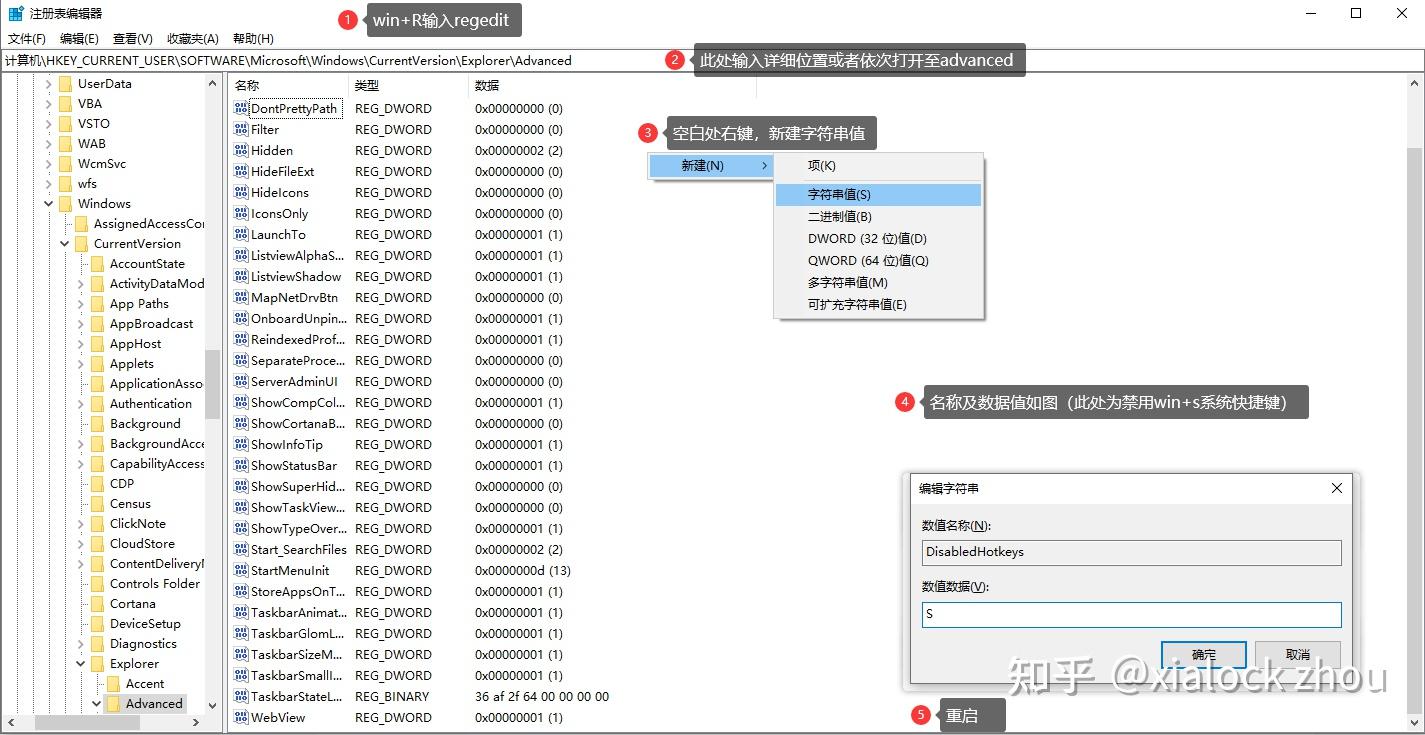Choose 项(K) from the submenu
This screenshot has width=1425, height=735.
pos(878,166)
